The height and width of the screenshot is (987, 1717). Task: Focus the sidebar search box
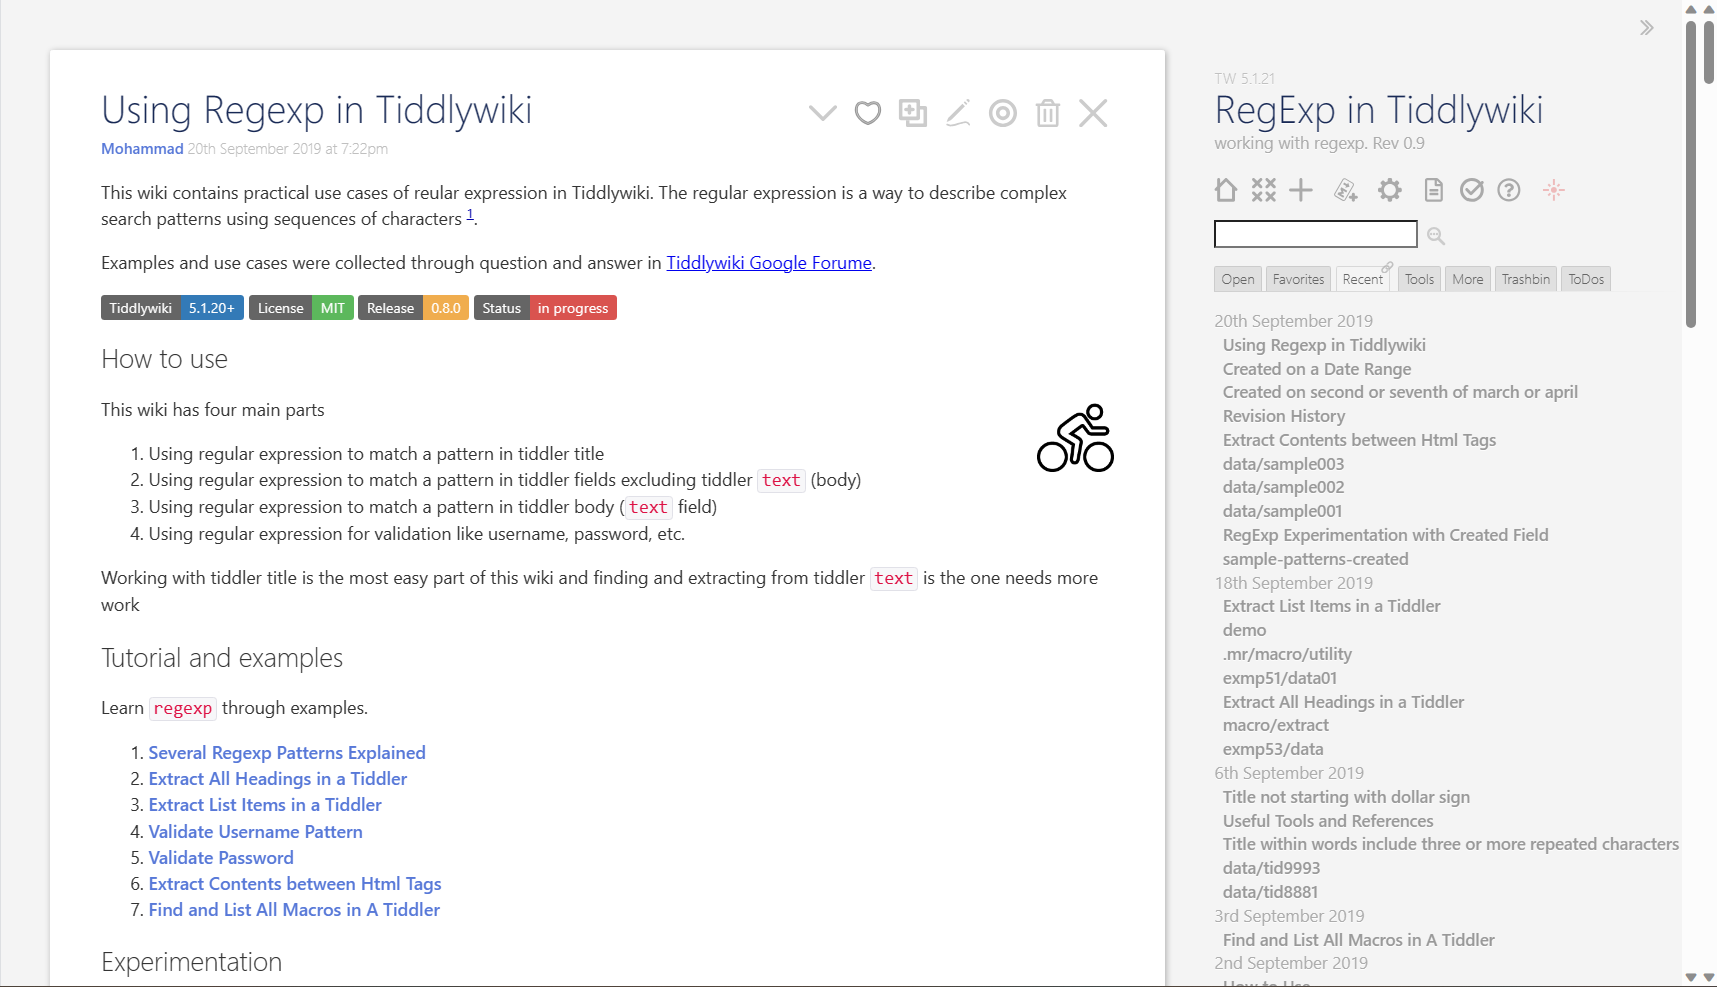pyautogui.click(x=1316, y=234)
